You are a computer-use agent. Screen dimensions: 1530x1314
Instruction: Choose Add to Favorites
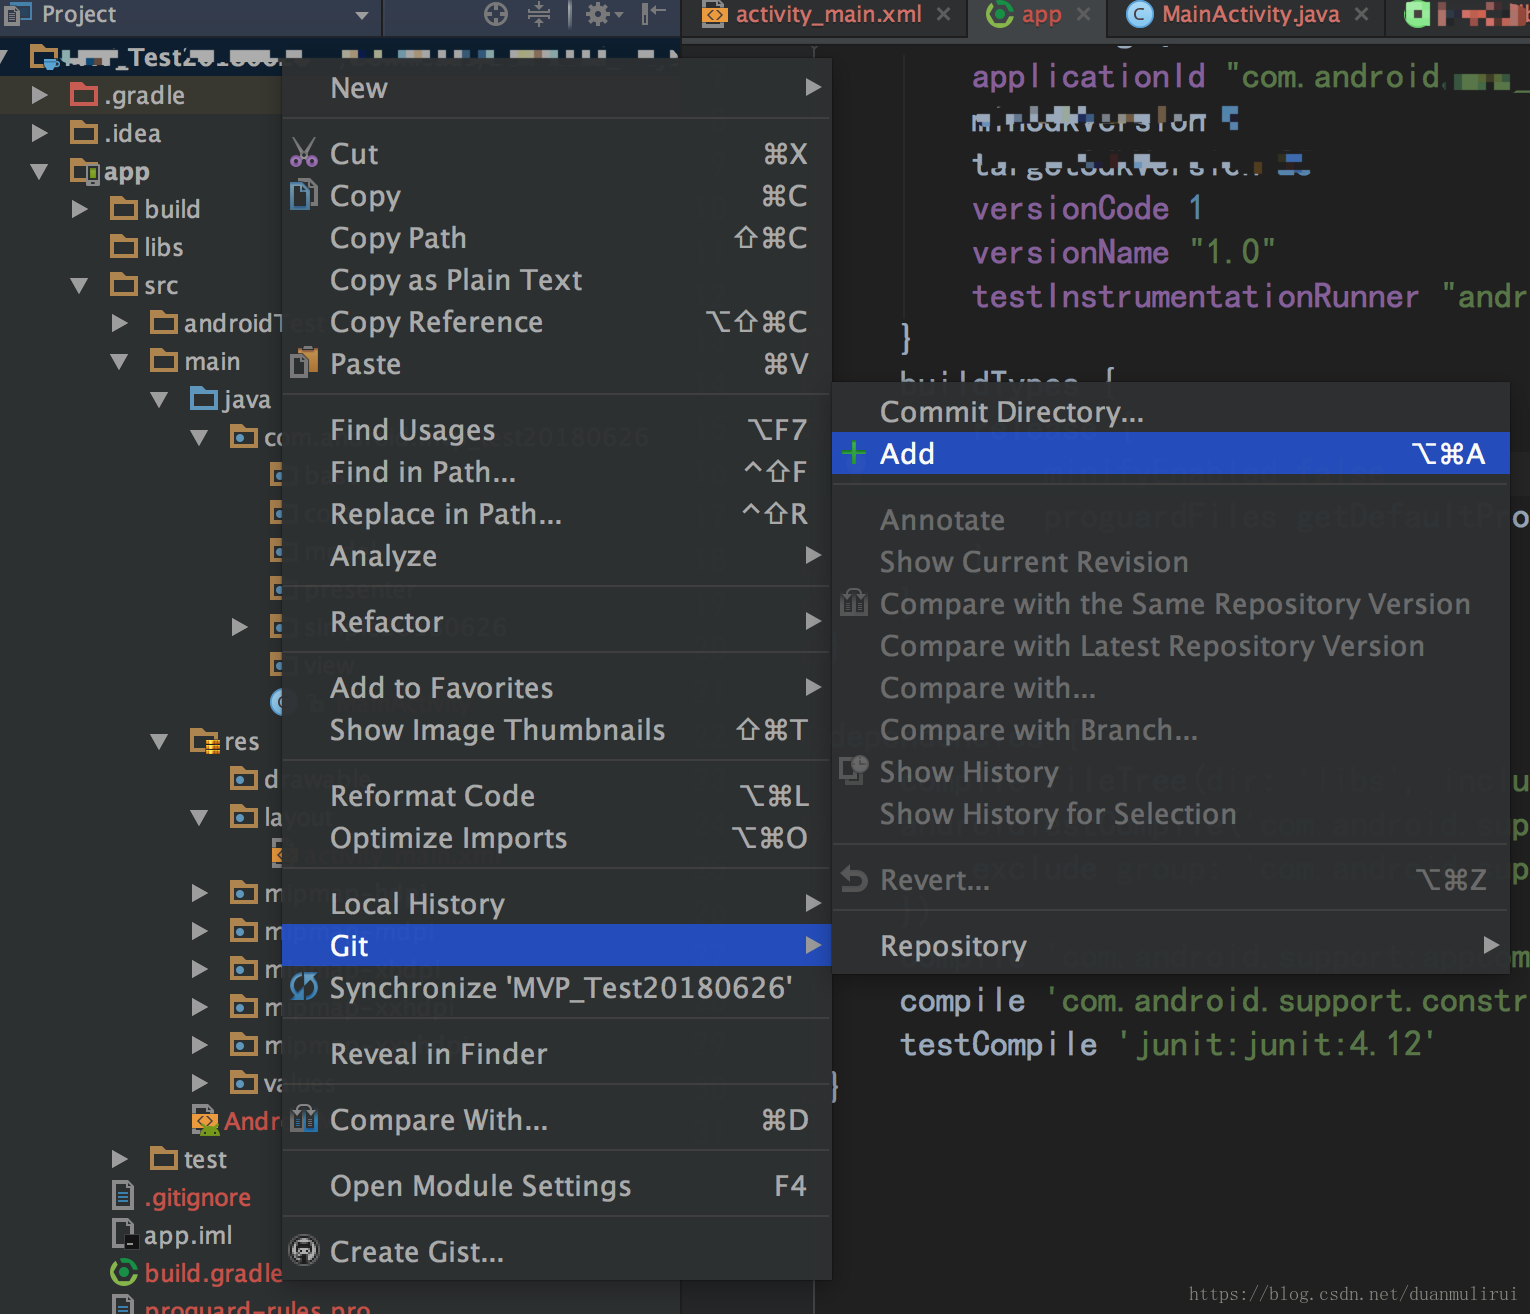pyautogui.click(x=557, y=688)
